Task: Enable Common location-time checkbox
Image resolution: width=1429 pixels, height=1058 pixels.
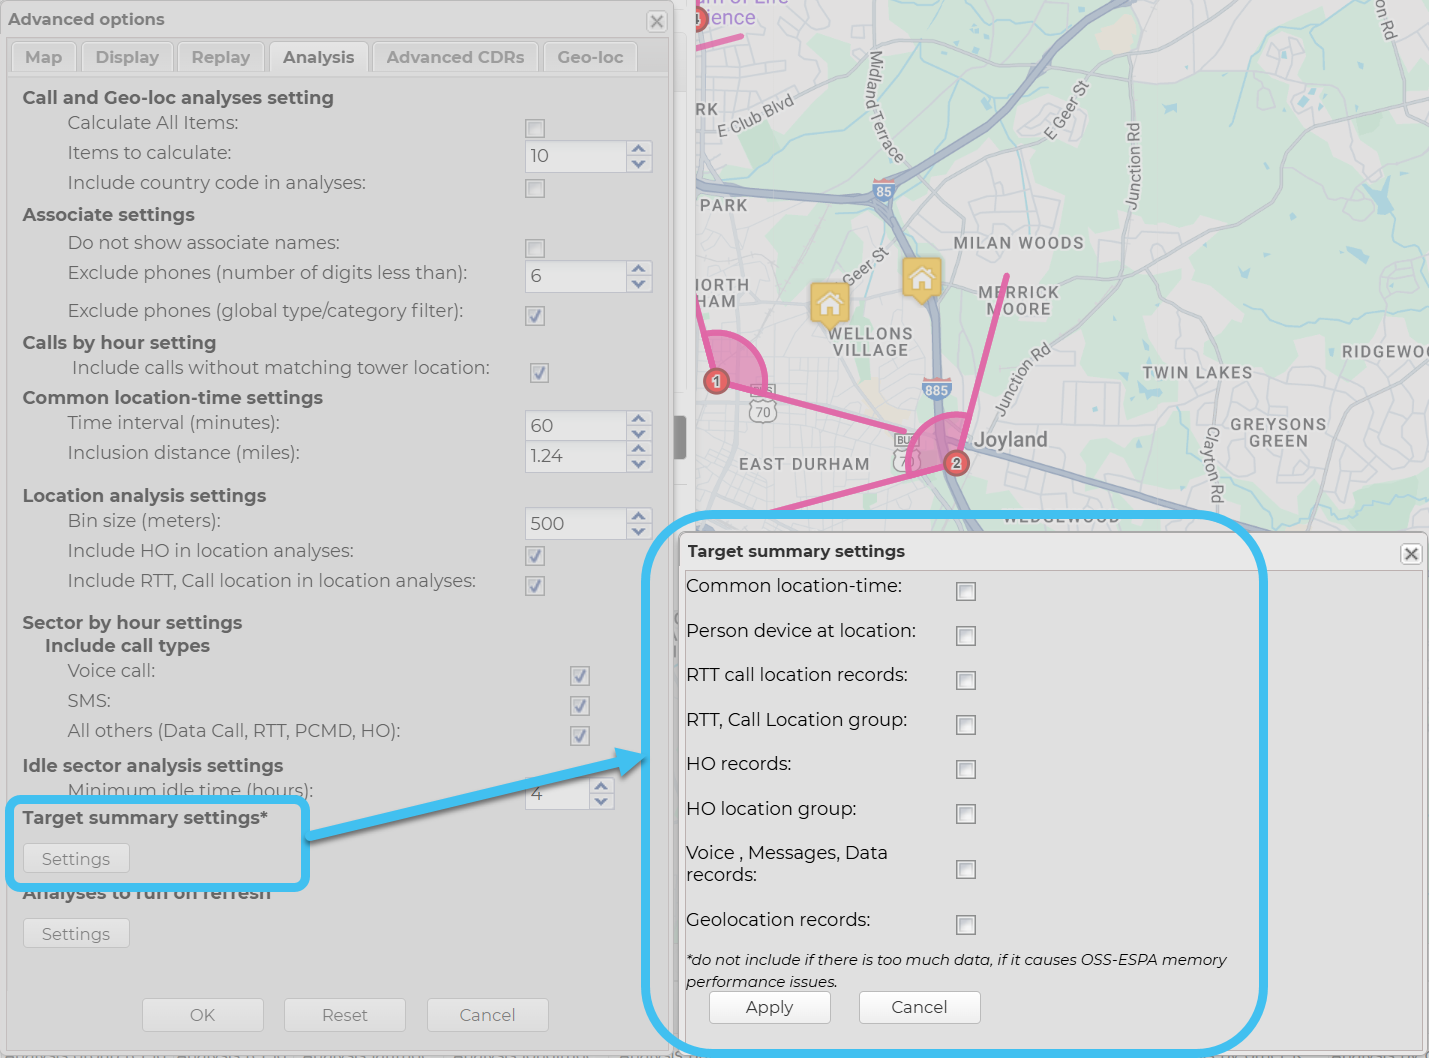Action: click(966, 591)
